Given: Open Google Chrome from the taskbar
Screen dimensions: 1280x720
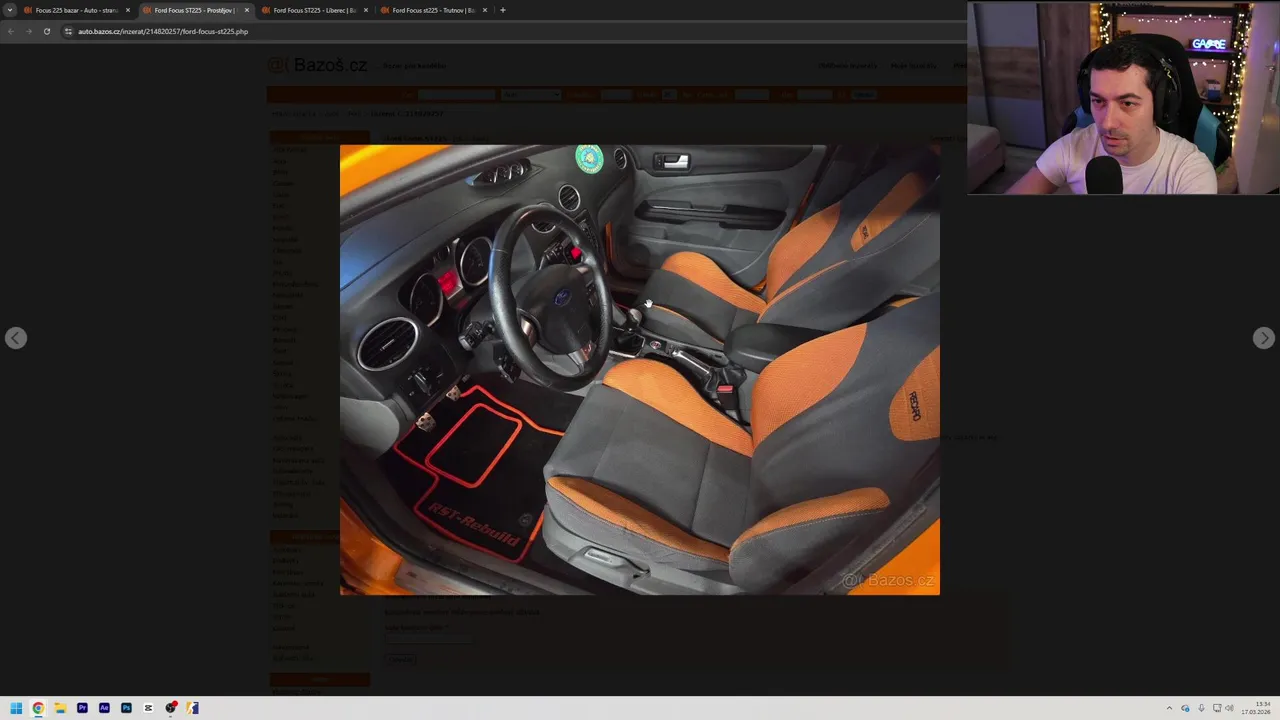Looking at the screenshot, I should coord(38,708).
